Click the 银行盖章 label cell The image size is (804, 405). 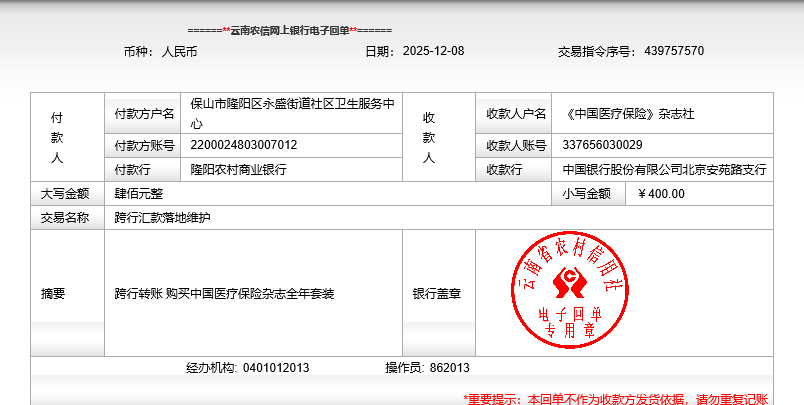pos(437,294)
